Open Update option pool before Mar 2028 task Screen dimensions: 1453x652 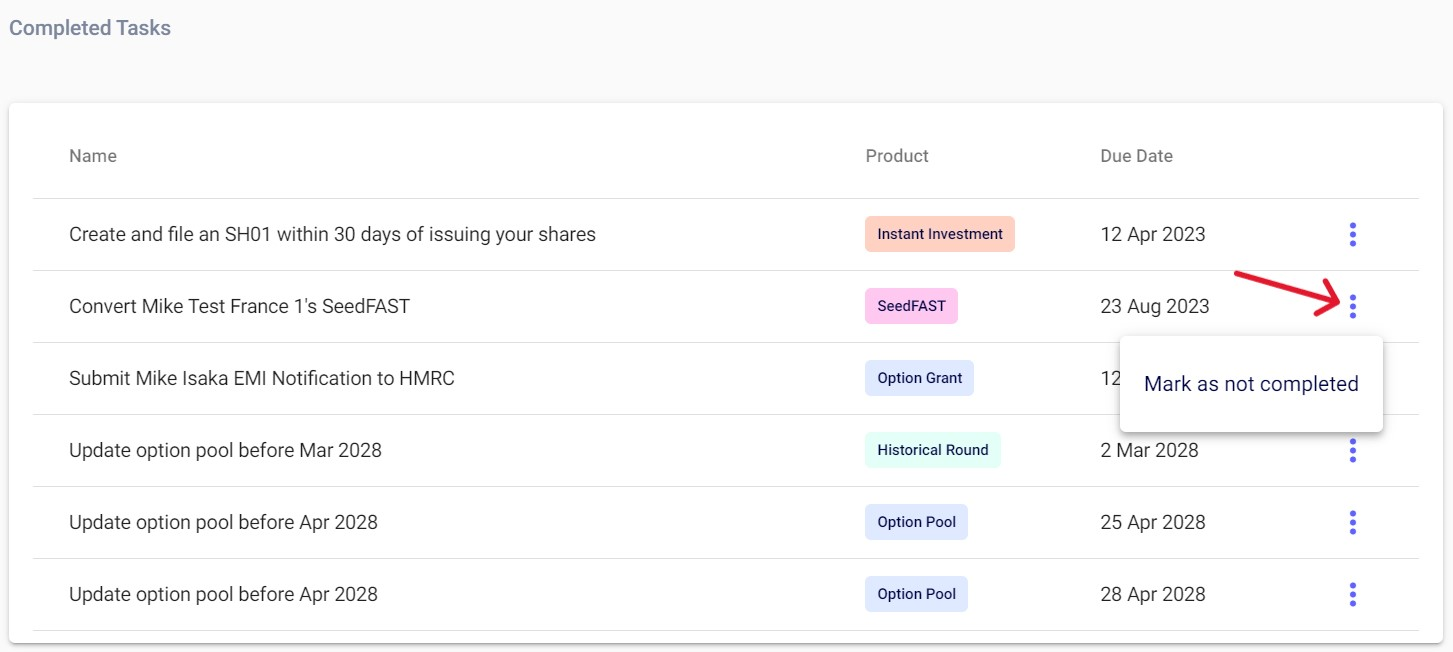click(x=225, y=450)
